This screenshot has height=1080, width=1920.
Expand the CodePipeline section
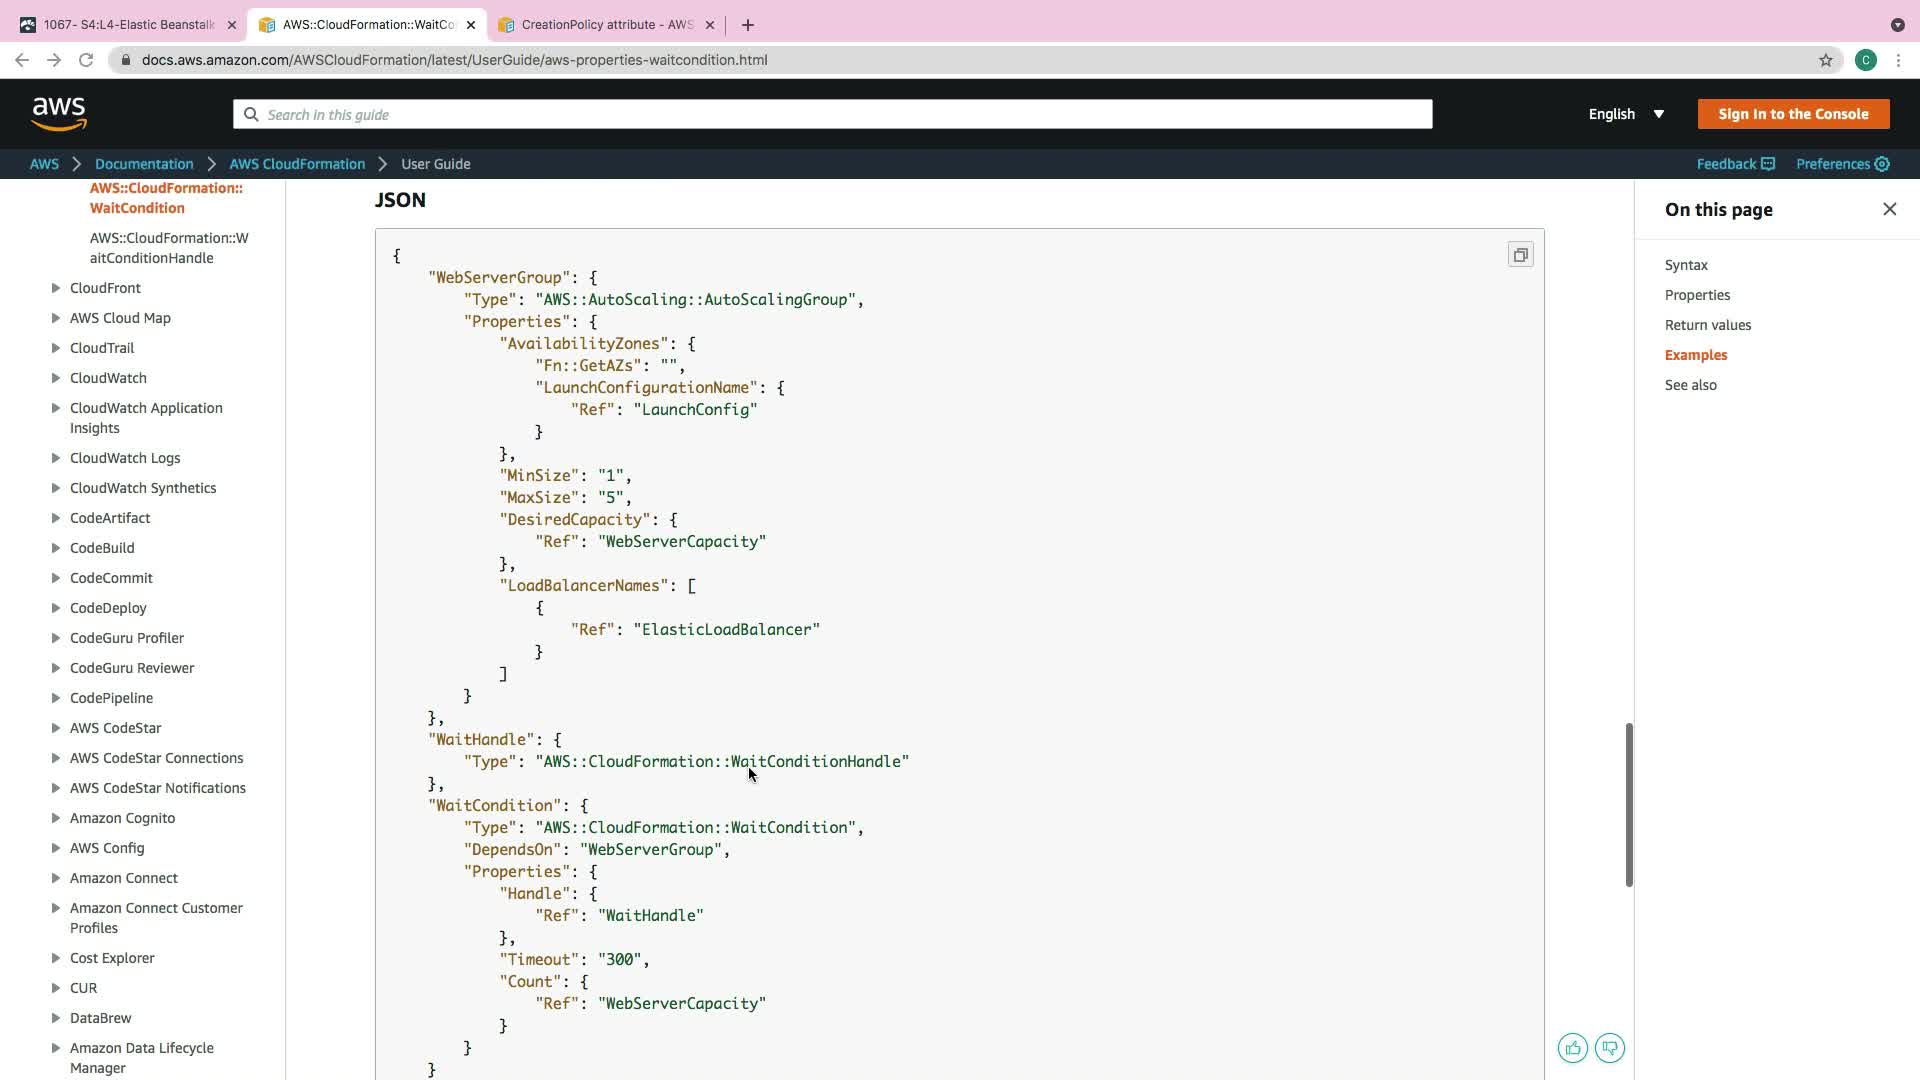[56, 698]
